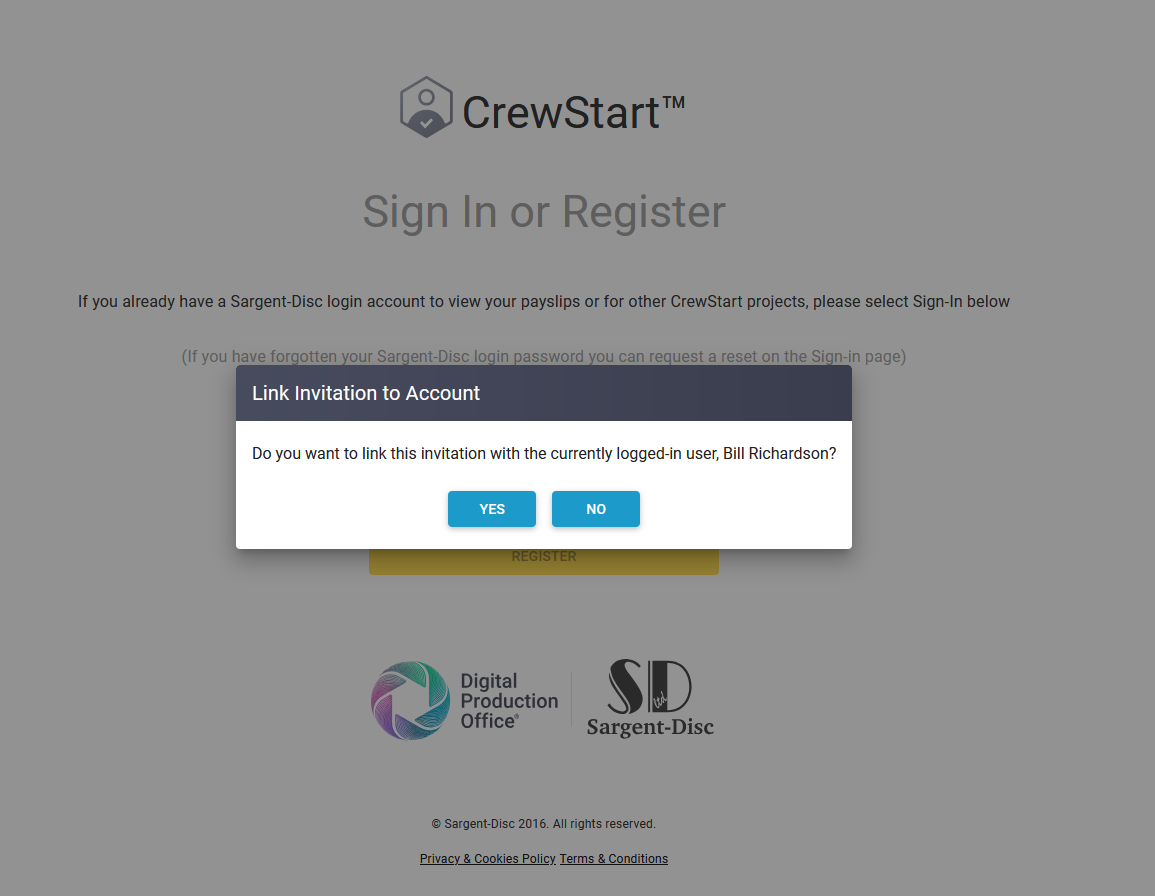
Task: Confirm linking by clicking YES
Action: 492,509
